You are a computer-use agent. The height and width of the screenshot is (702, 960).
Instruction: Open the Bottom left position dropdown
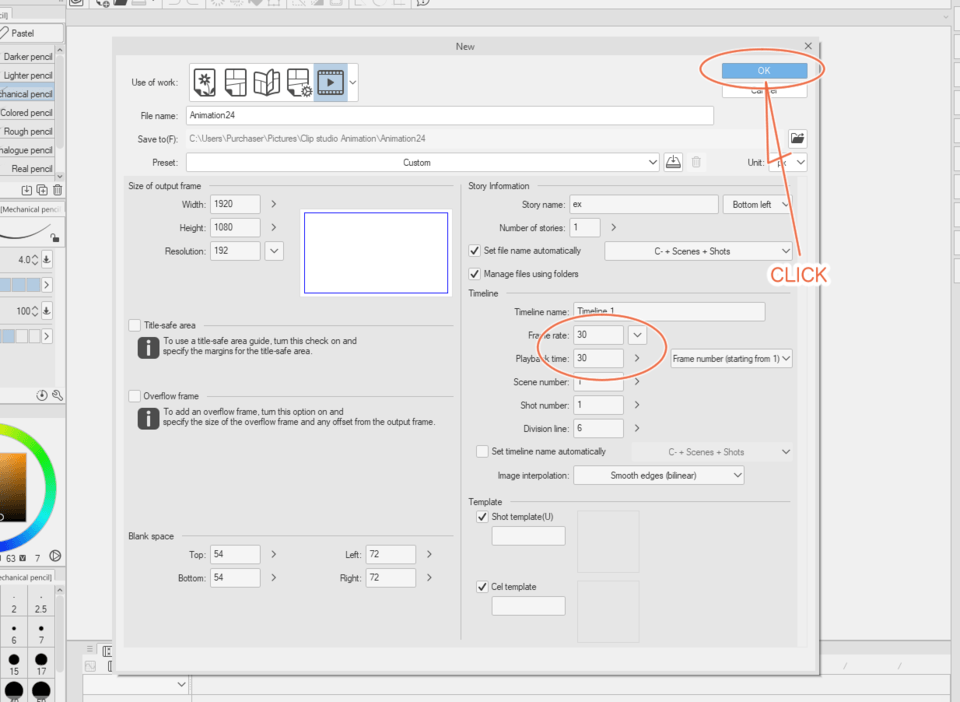(x=758, y=204)
